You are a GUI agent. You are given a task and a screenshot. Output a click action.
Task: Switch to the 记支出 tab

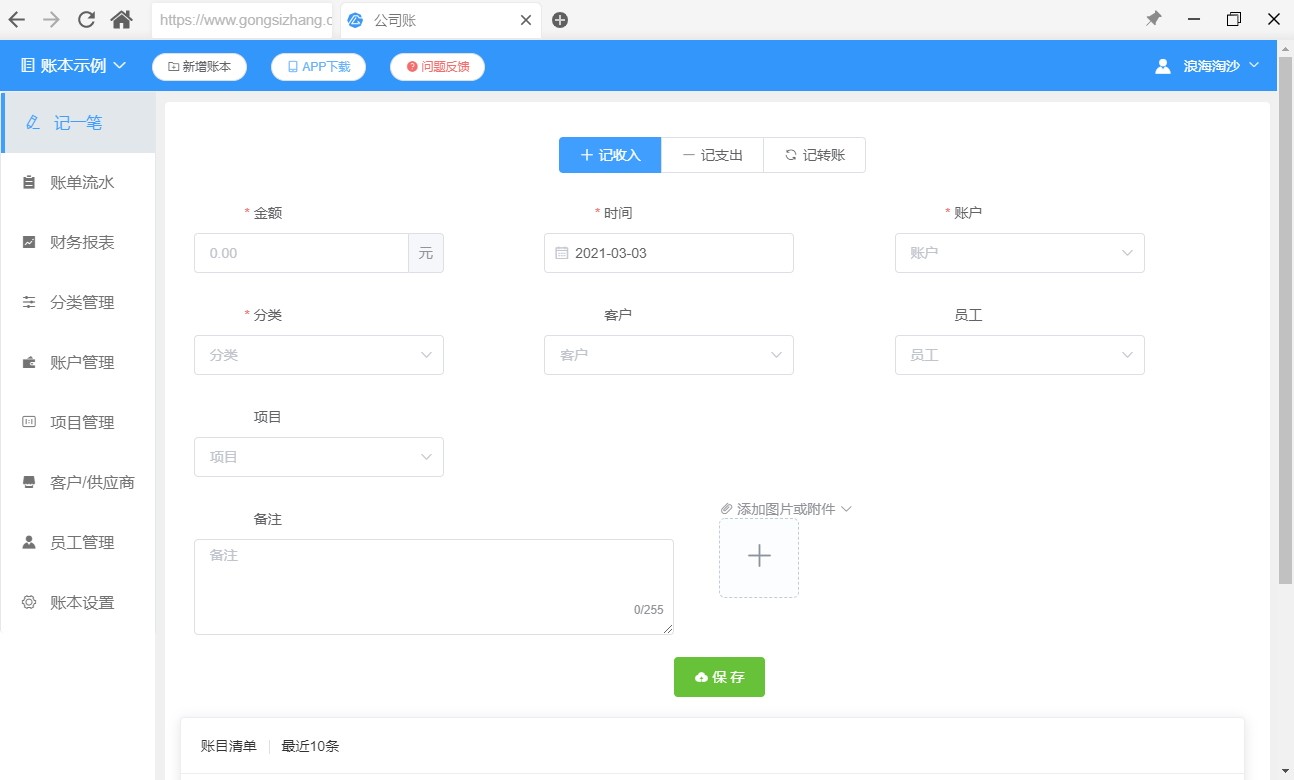[712, 155]
